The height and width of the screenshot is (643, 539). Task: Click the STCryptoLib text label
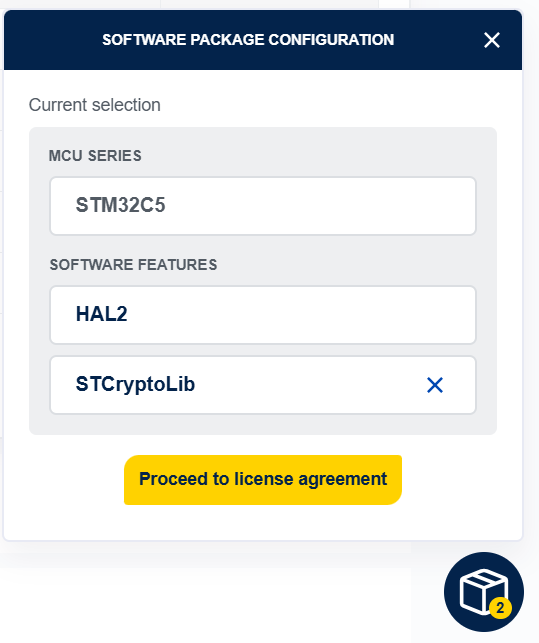tap(135, 385)
